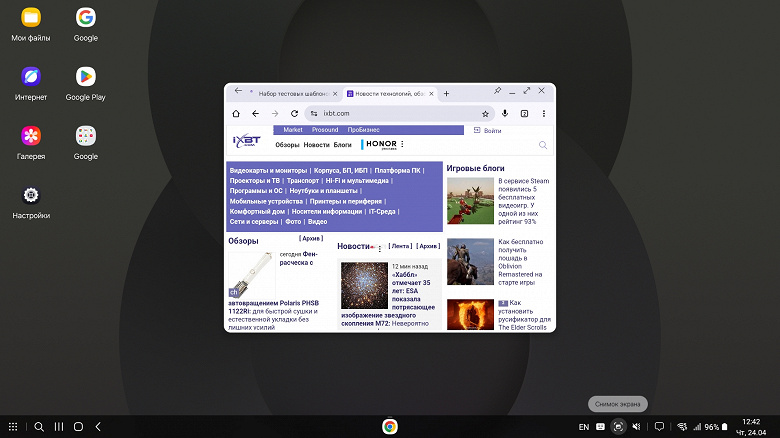
Task: Click the ixbt.com address bar
Action: click(x=400, y=113)
